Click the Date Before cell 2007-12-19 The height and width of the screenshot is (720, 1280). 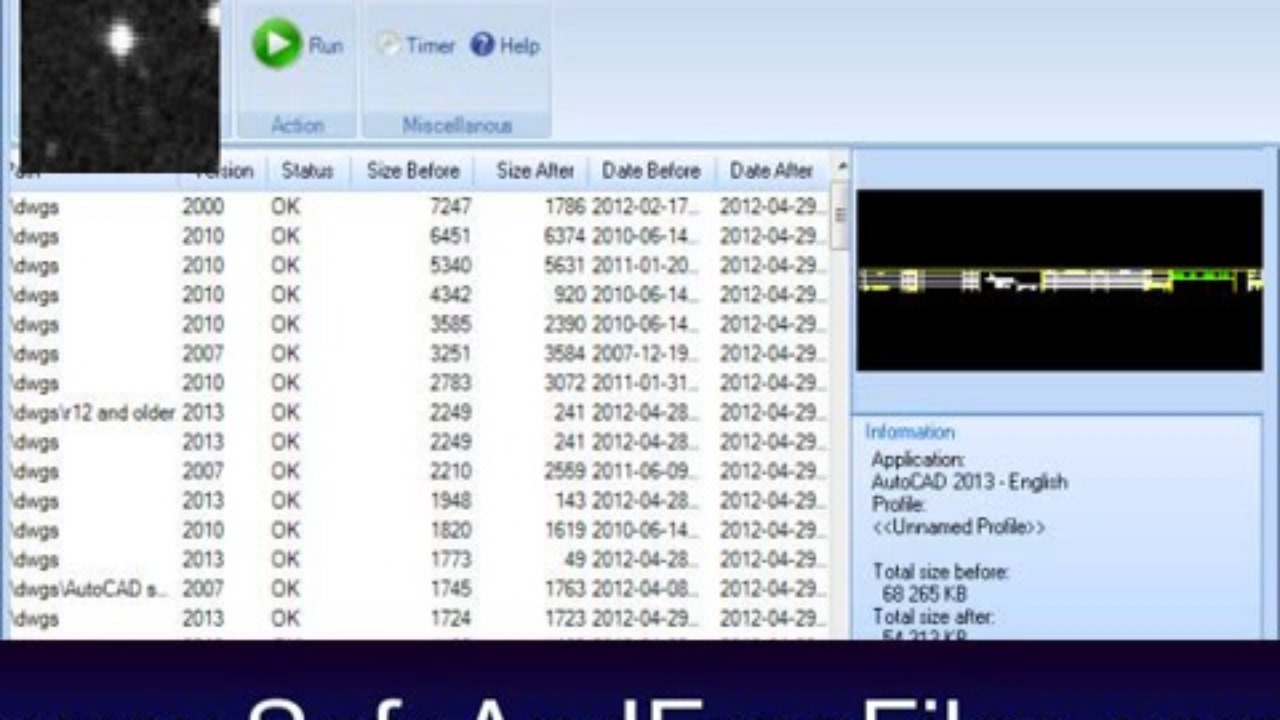pyautogui.click(x=646, y=353)
